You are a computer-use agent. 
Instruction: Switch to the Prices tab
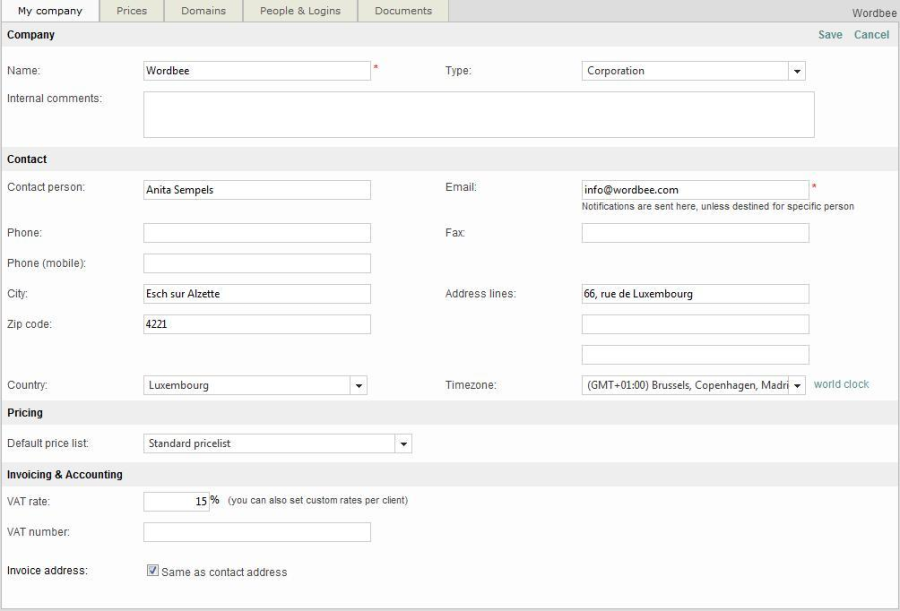pyautogui.click(x=132, y=11)
